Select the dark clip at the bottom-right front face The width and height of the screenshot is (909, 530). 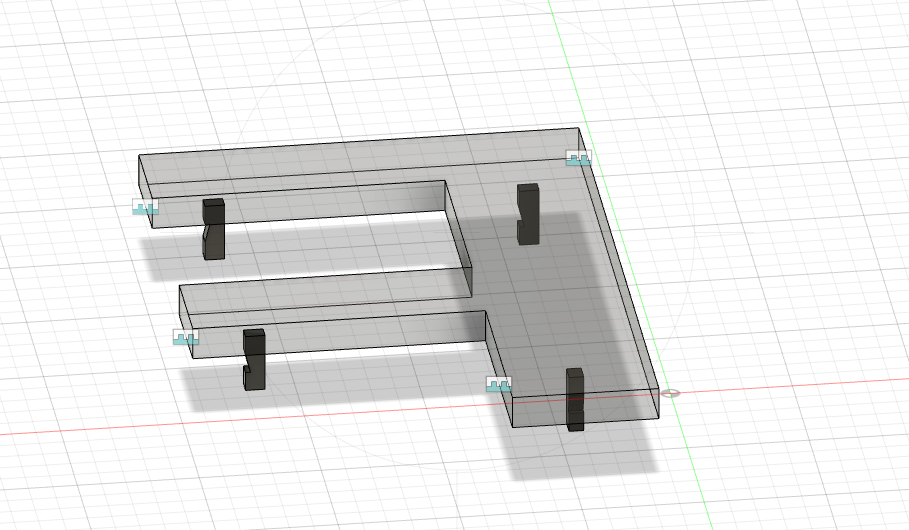pyautogui.click(x=574, y=399)
